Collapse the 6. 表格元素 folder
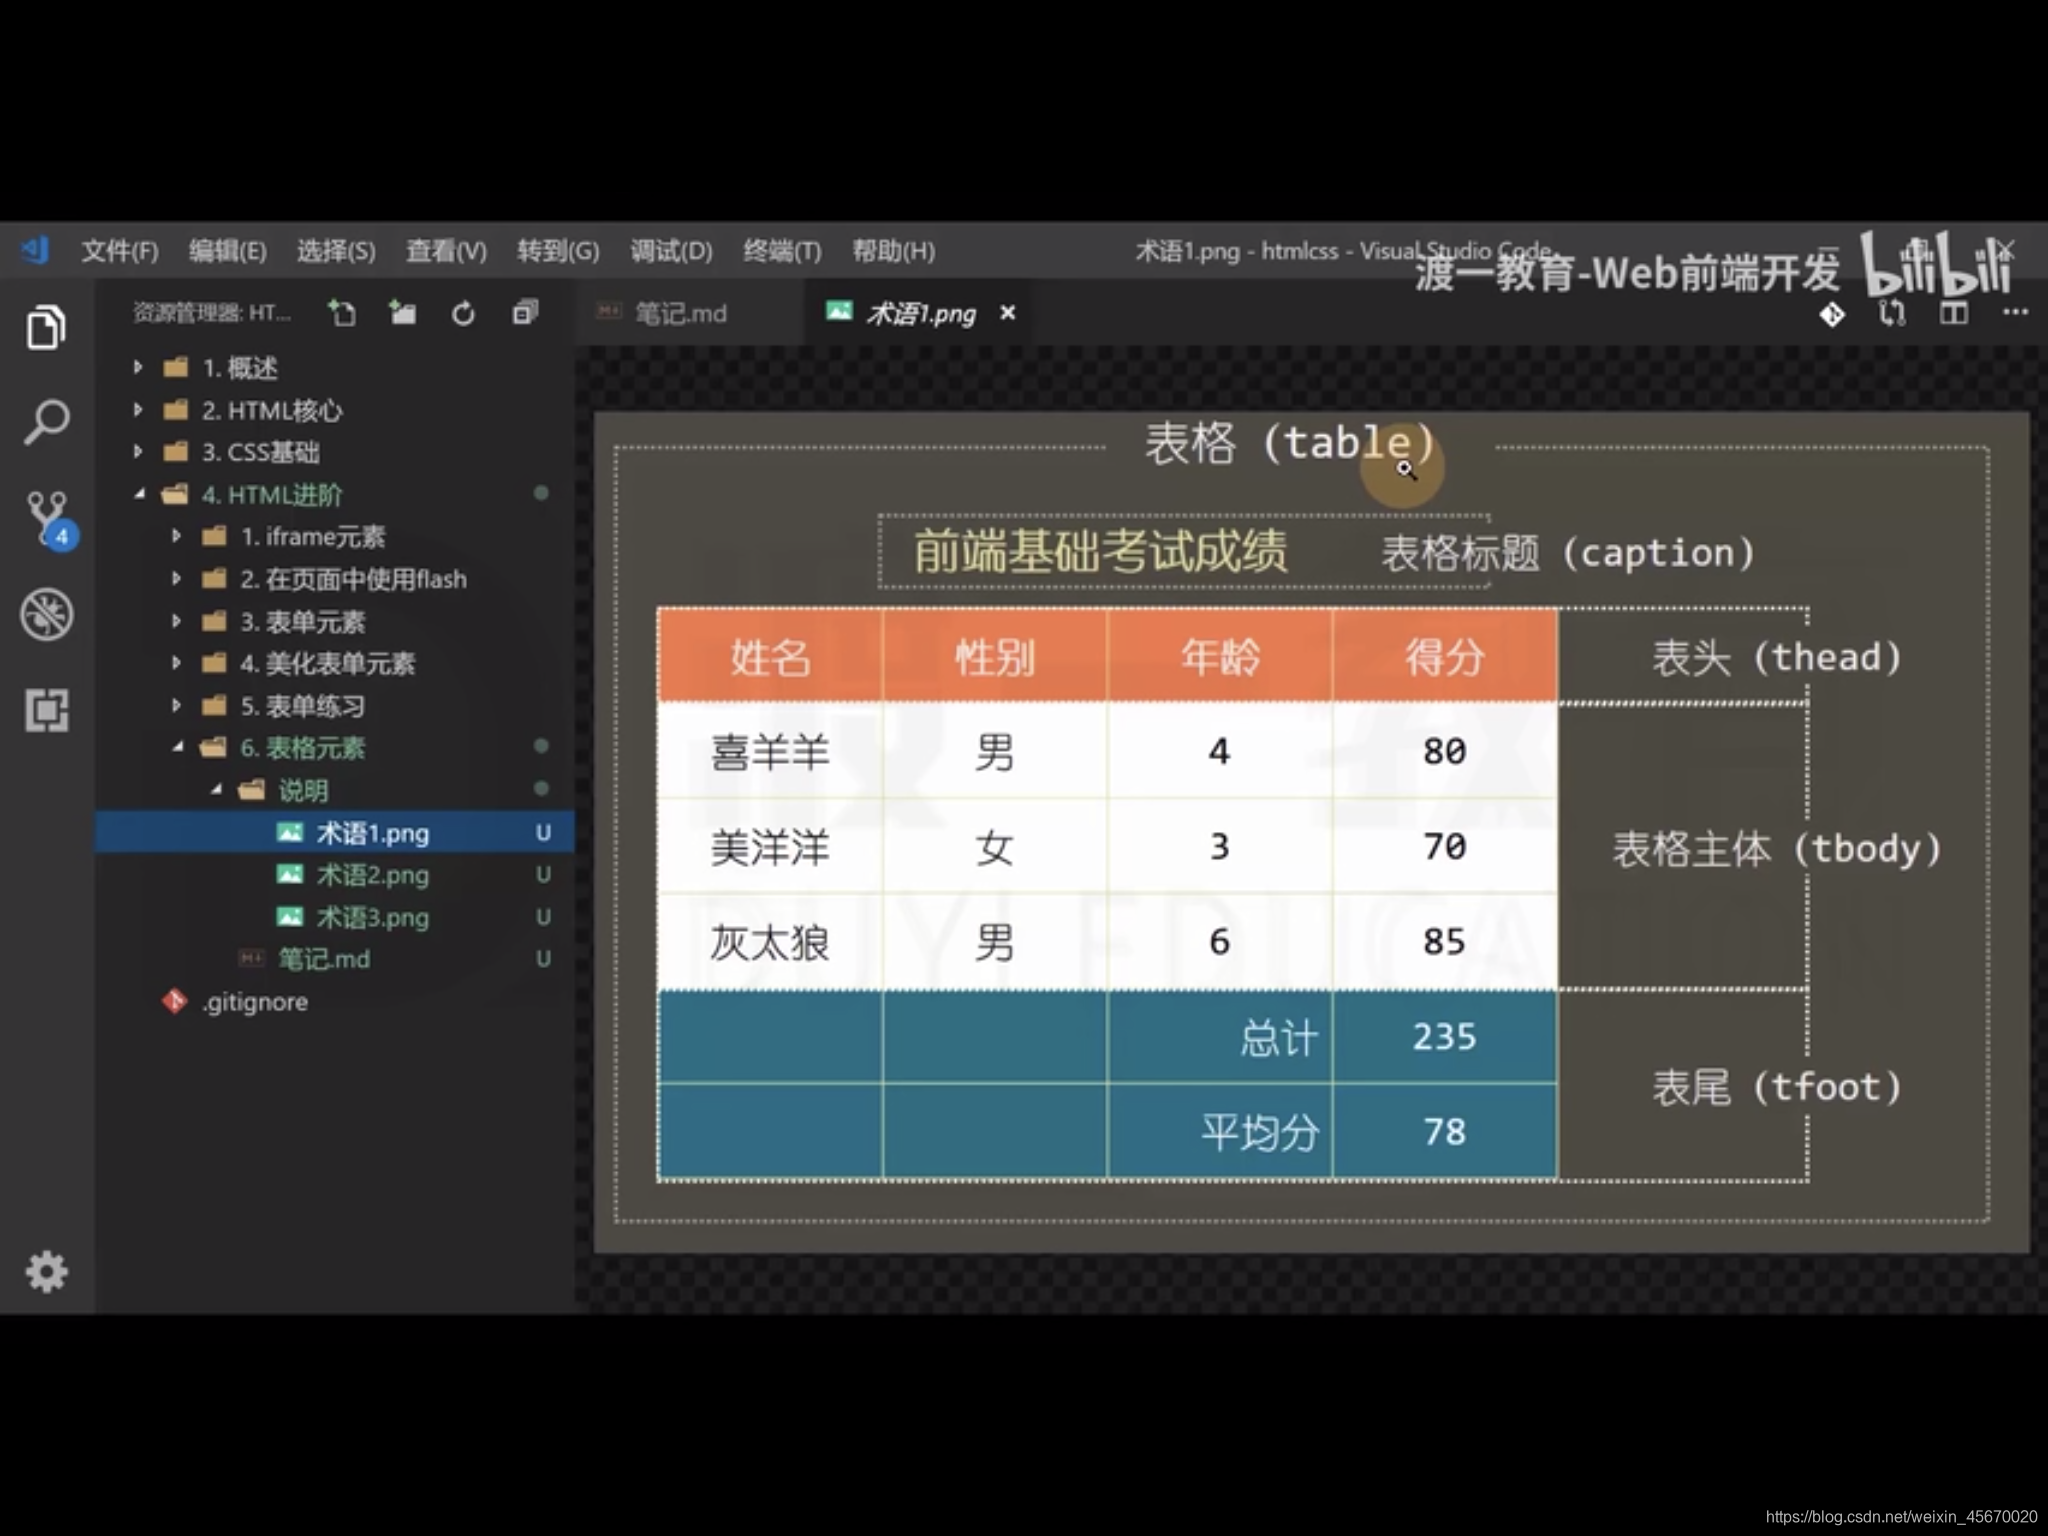Image resolution: width=2048 pixels, height=1536 pixels. (177, 747)
